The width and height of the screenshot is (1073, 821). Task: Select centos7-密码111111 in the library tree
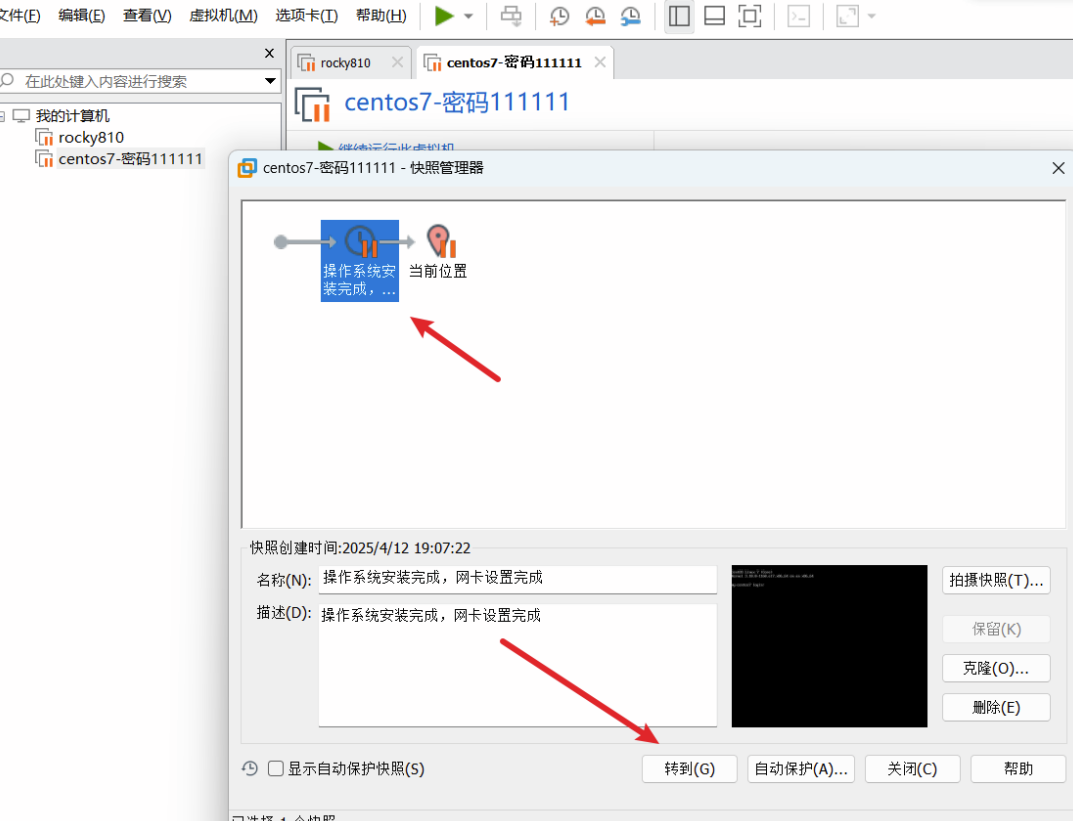(x=130, y=159)
